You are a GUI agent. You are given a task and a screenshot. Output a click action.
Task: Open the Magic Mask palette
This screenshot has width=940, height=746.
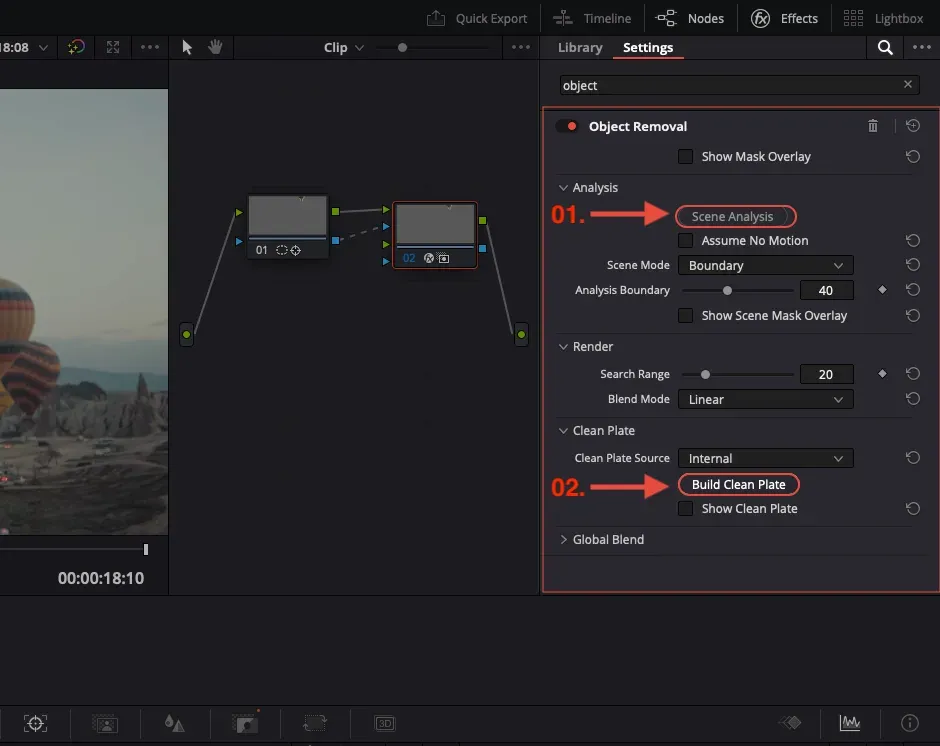(106, 723)
